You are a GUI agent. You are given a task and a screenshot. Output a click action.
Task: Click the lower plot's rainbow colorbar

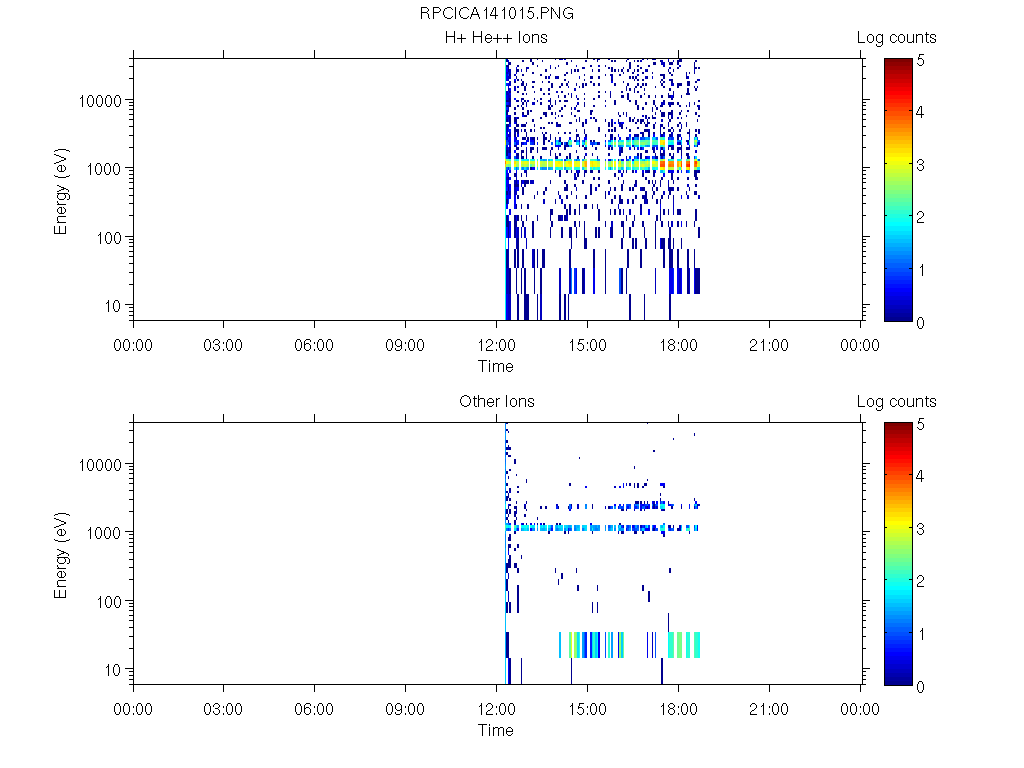[898, 554]
